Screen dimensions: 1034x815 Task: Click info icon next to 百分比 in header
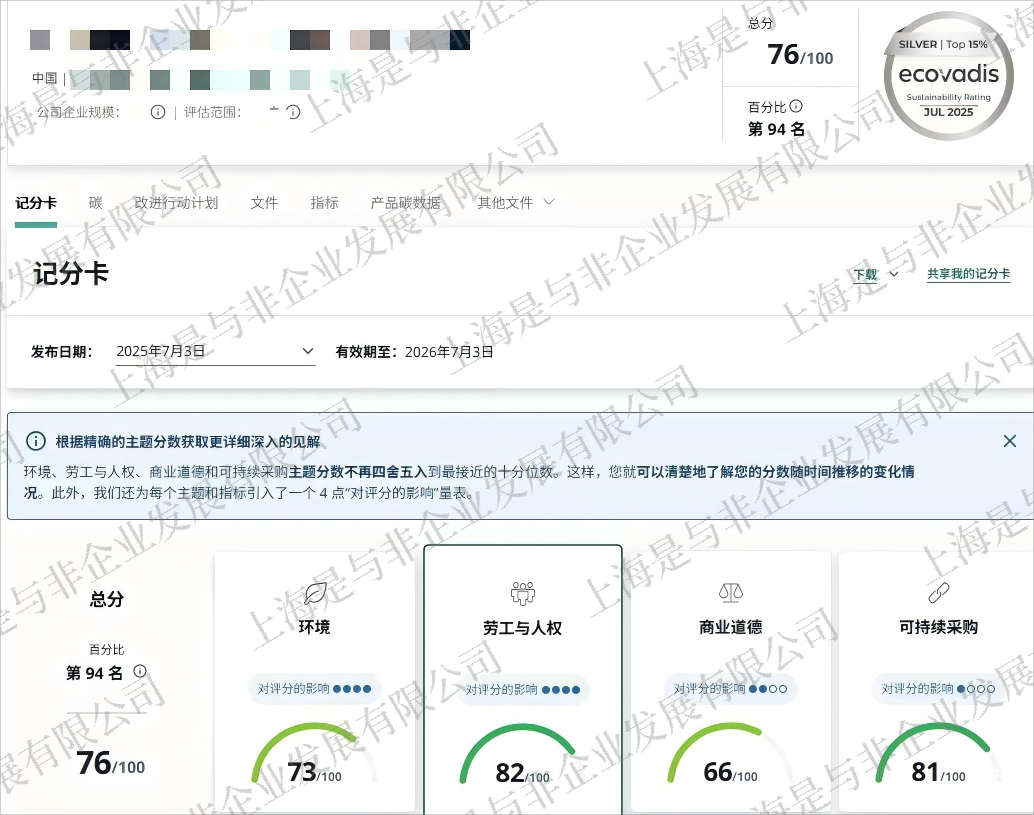pyautogui.click(x=796, y=107)
